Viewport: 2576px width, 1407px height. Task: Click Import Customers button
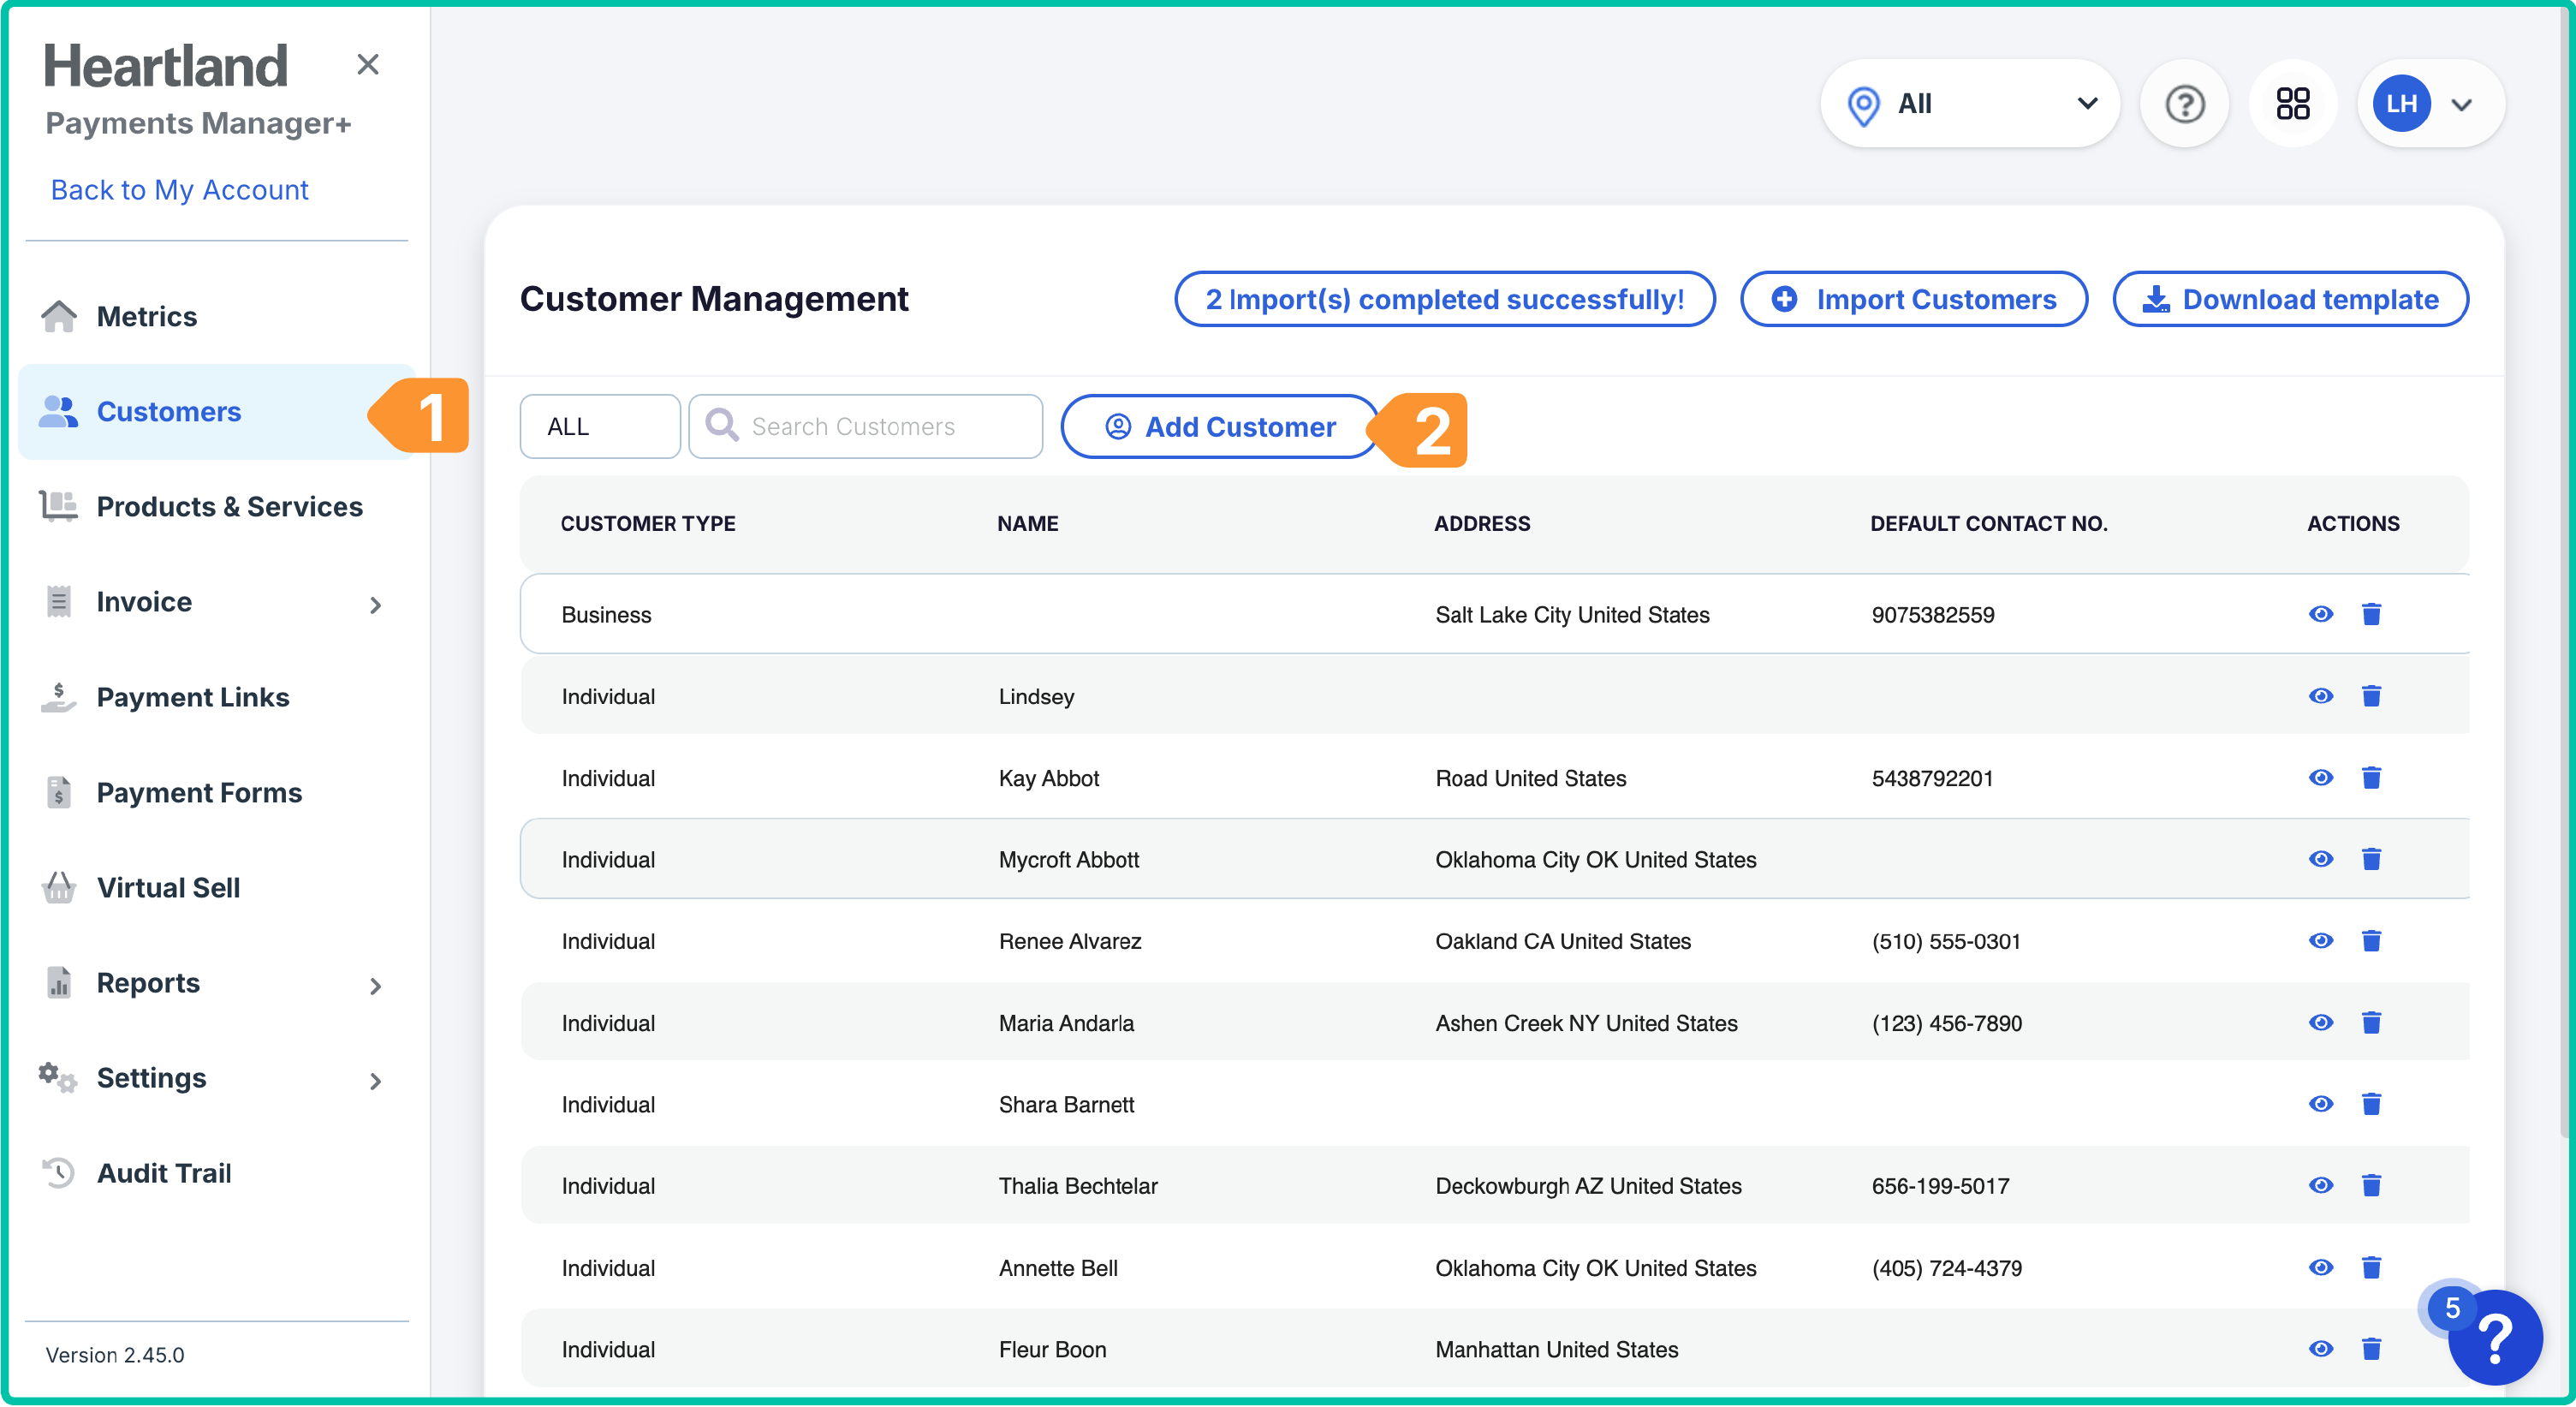click(x=1914, y=299)
